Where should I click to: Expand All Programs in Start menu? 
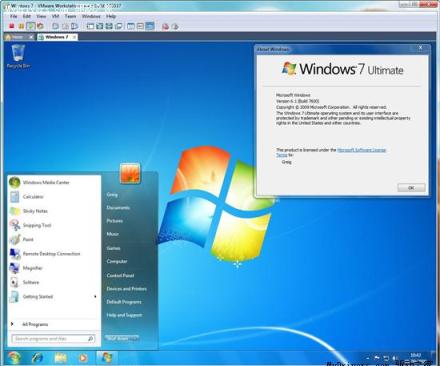[x=54, y=324]
